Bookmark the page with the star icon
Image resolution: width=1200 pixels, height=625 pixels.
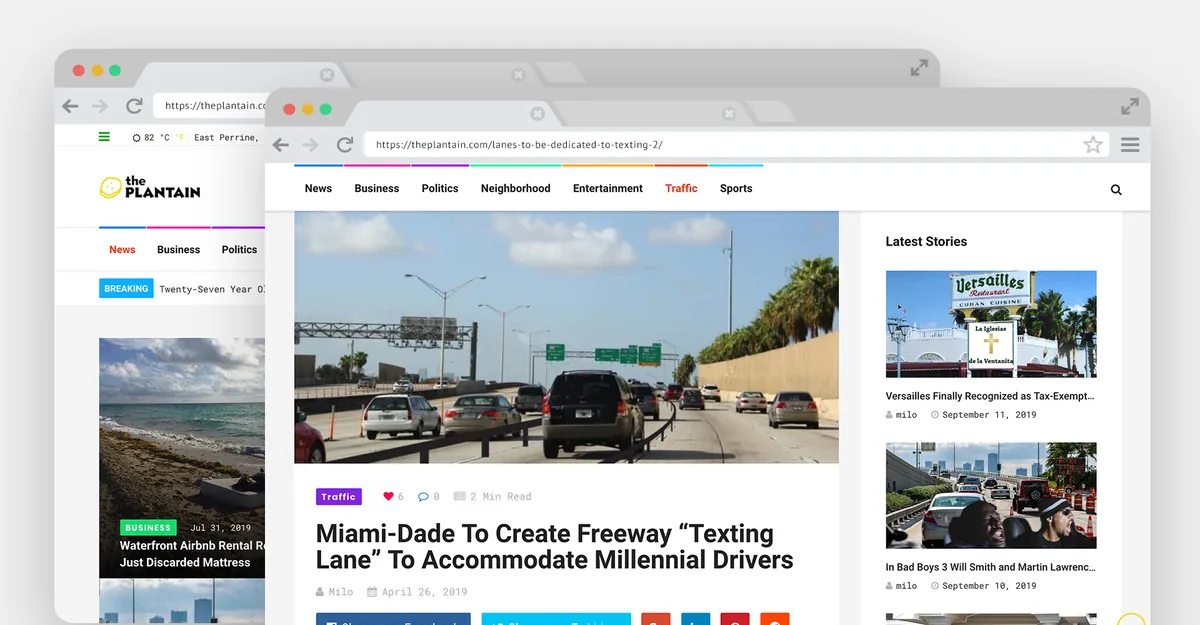tap(1093, 145)
